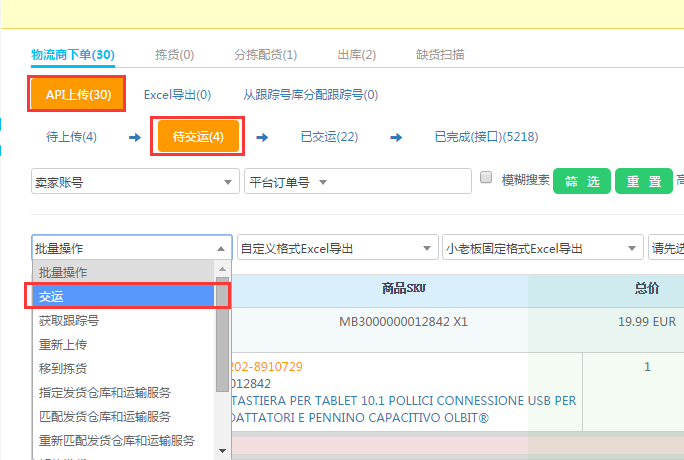Viewport: 684px width, 460px height.
Task: Switch to the 物流商下单(30) tab
Action: pos(72,54)
